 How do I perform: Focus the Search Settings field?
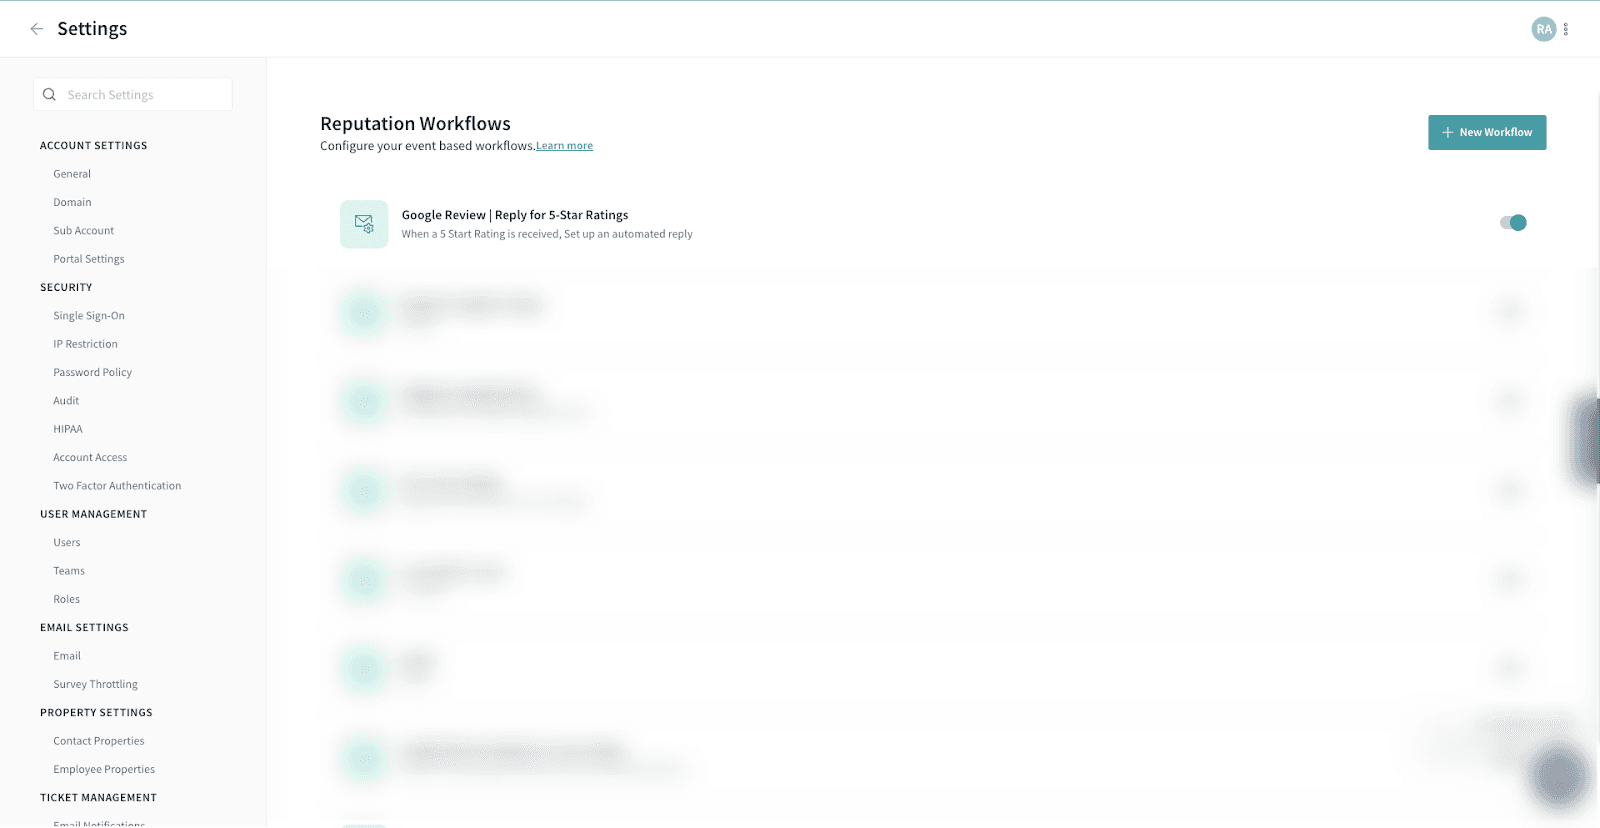(x=133, y=95)
